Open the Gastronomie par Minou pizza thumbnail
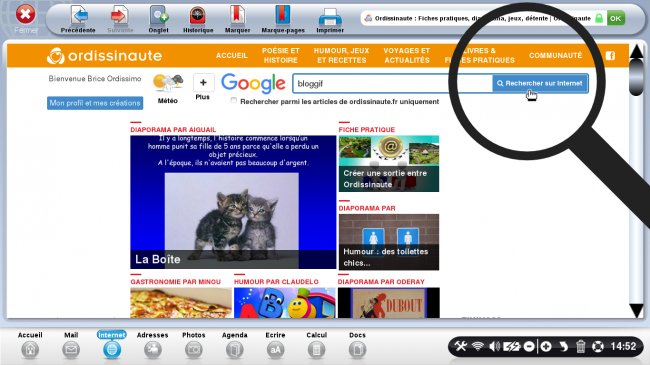Viewport: 650px width, 365px height. point(181,303)
